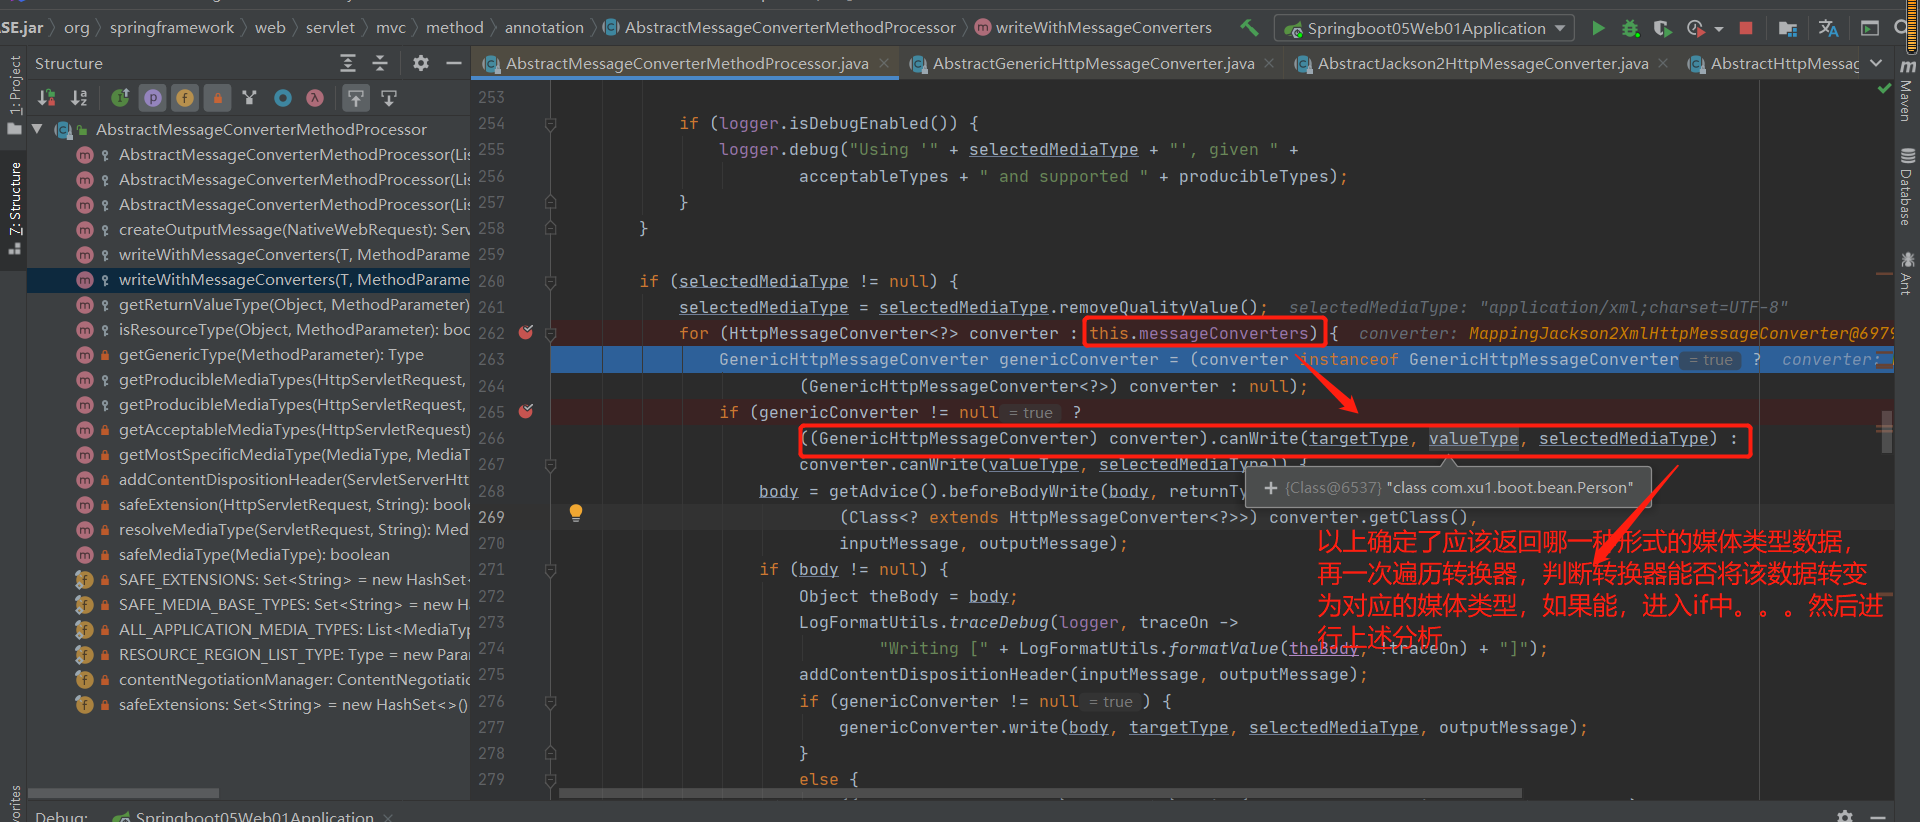Toggle Autoscroll to Source icon
1920x822 pixels.
356,98
